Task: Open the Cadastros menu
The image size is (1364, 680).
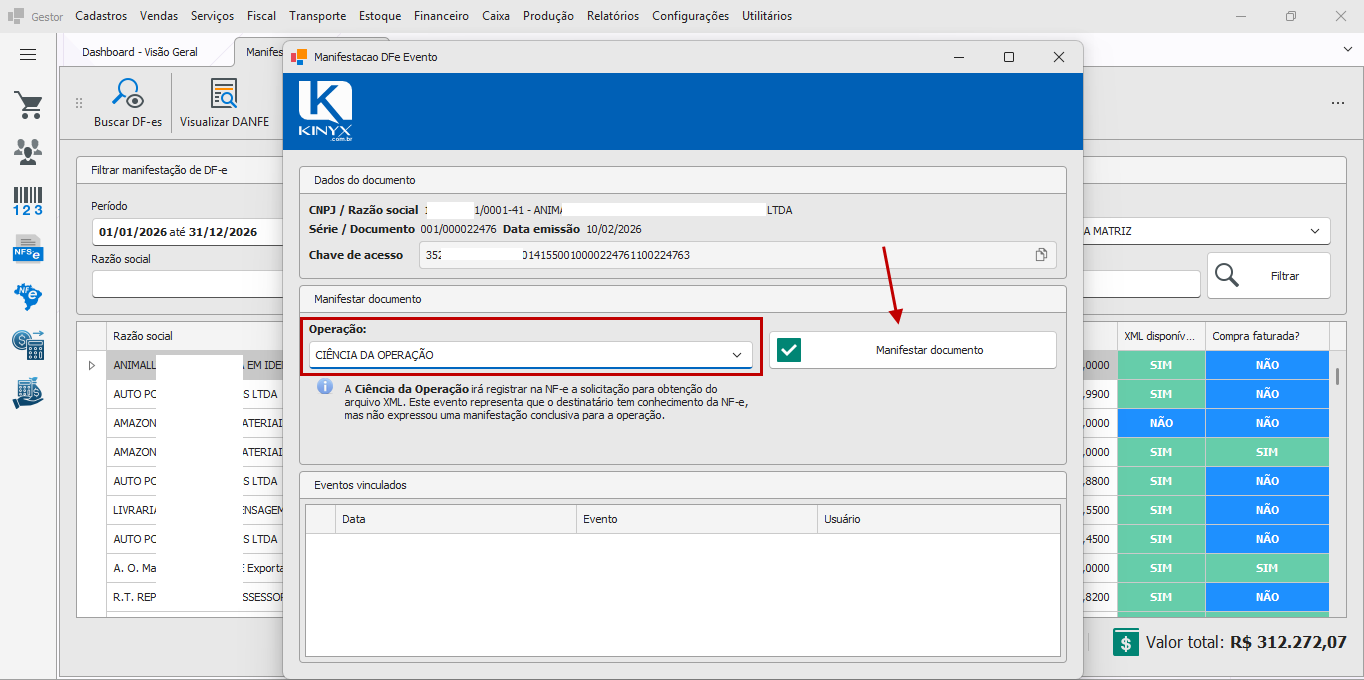Action: click(101, 16)
